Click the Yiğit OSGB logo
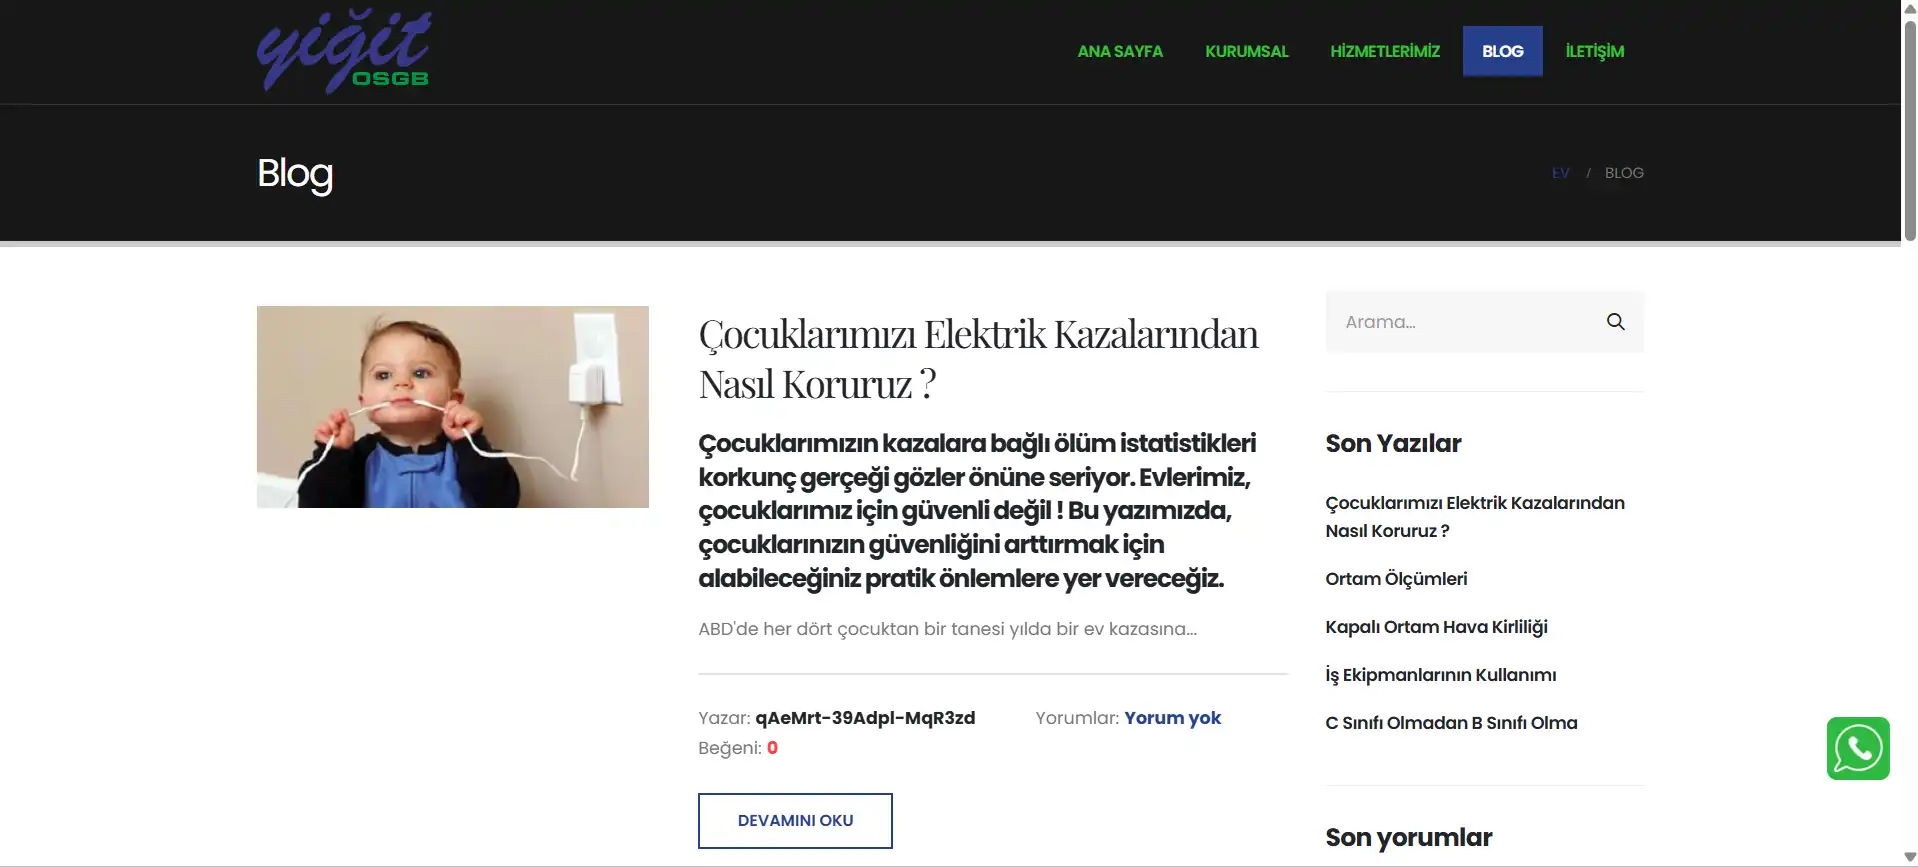The image size is (1918, 867). tap(343, 51)
